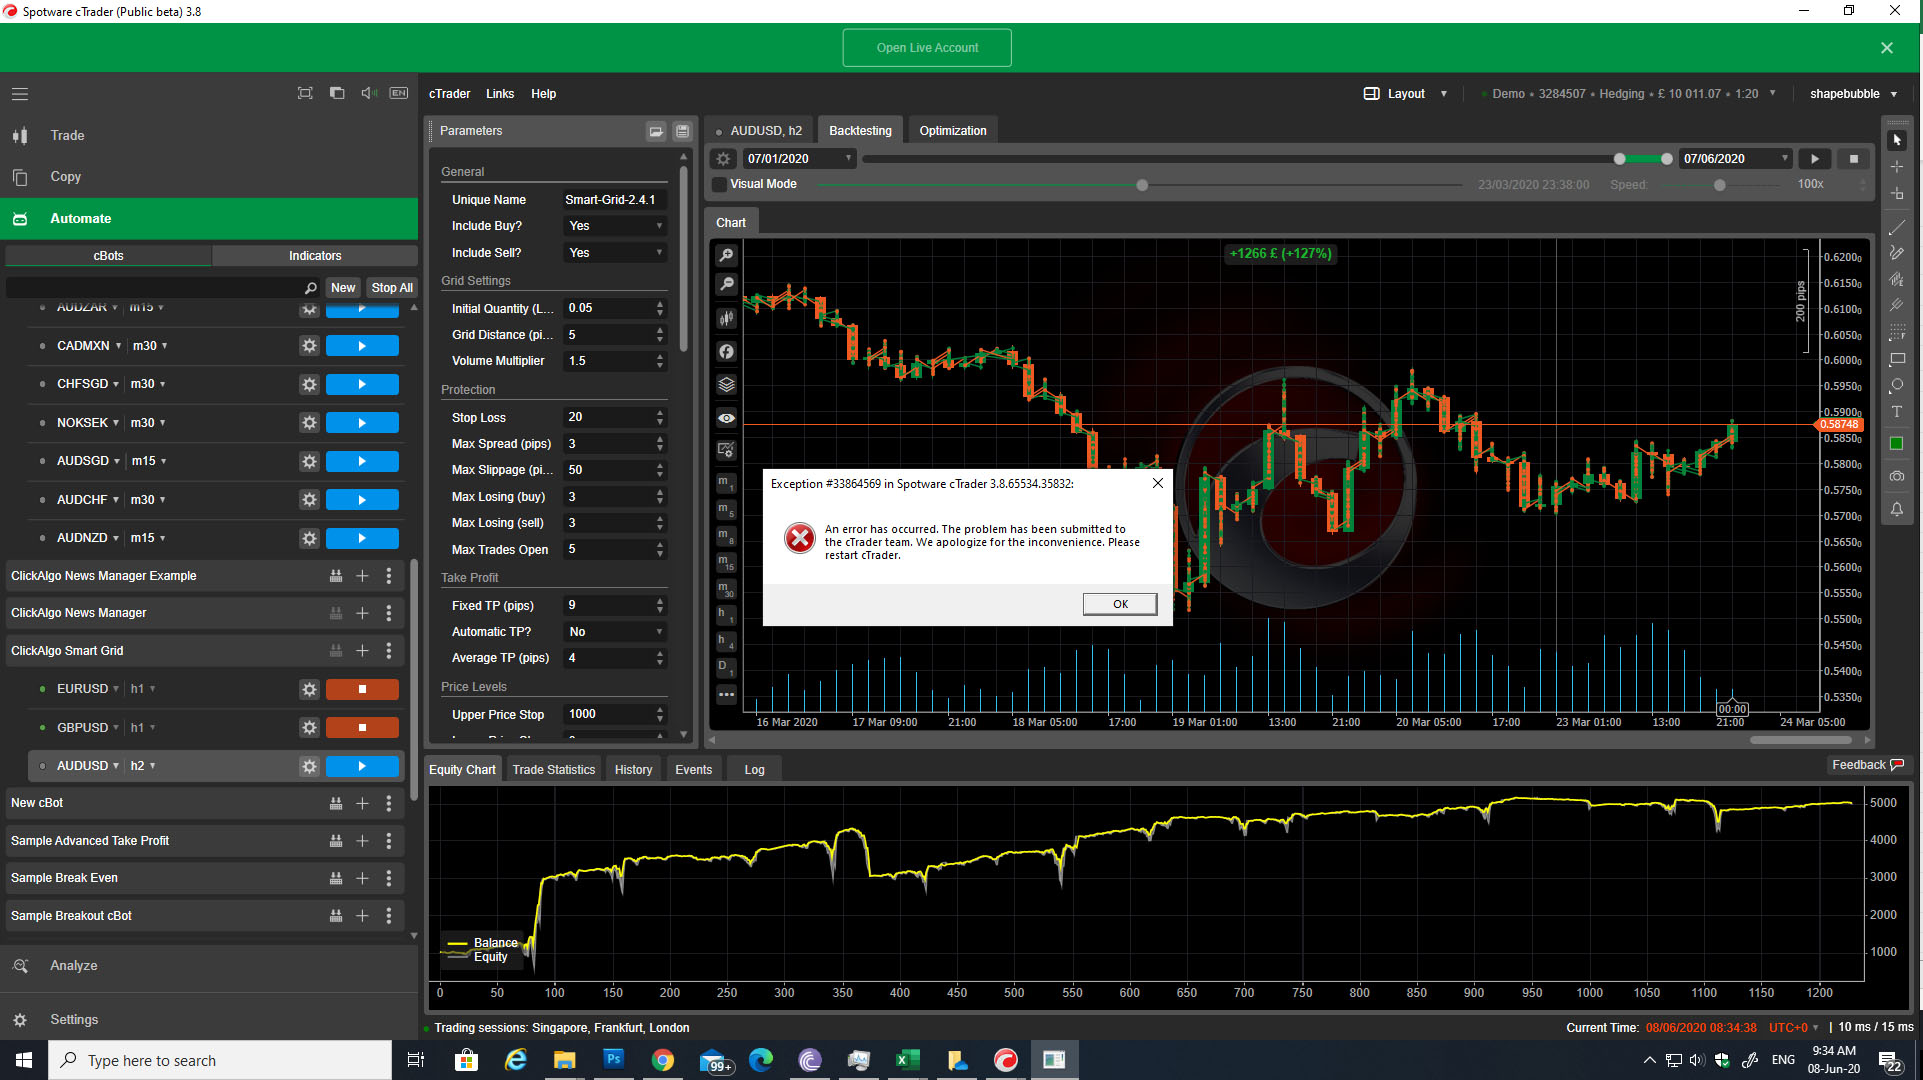Screen dimensions: 1923x1080
Task: Start the AUDSGD m15 cBot instance
Action: (x=362, y=461)
